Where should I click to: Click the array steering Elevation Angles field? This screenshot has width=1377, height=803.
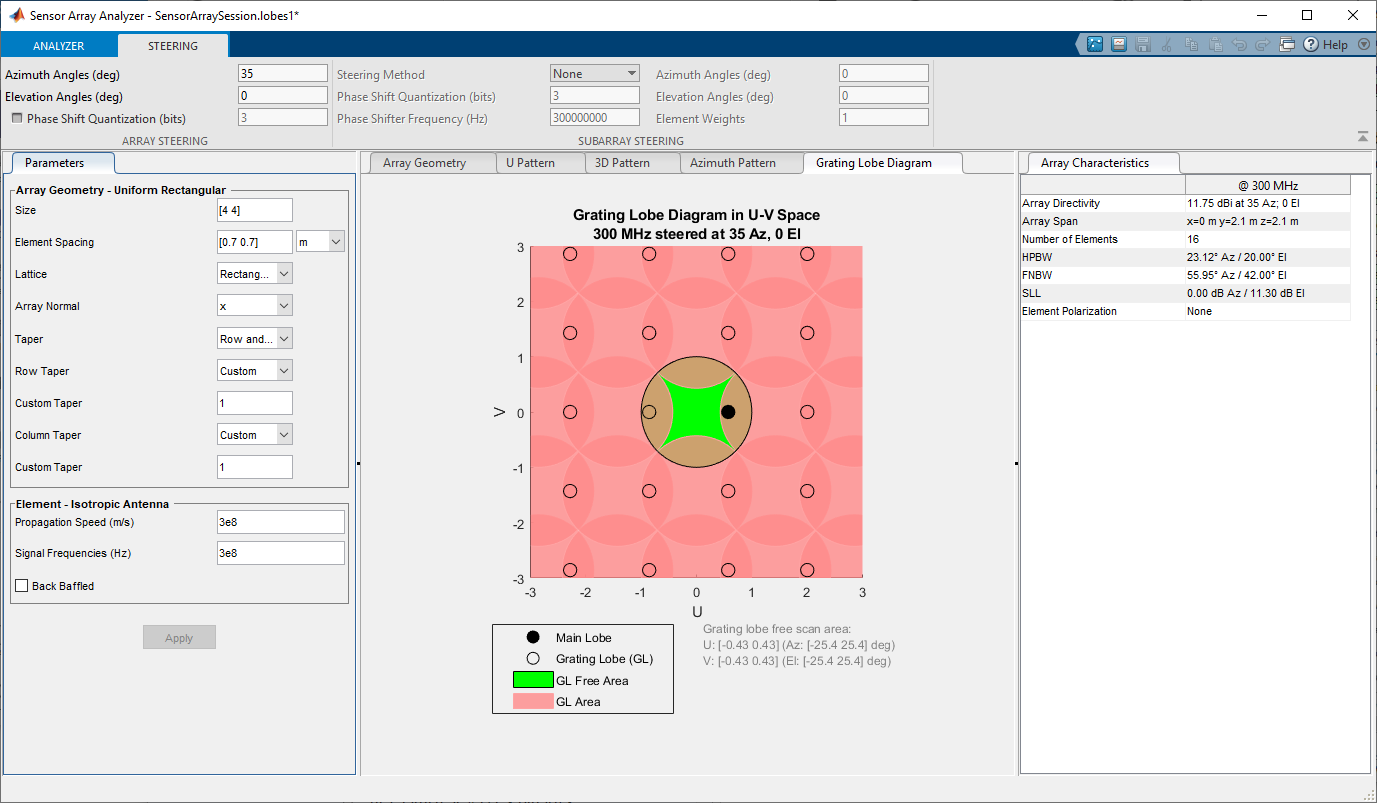point(283,95)
